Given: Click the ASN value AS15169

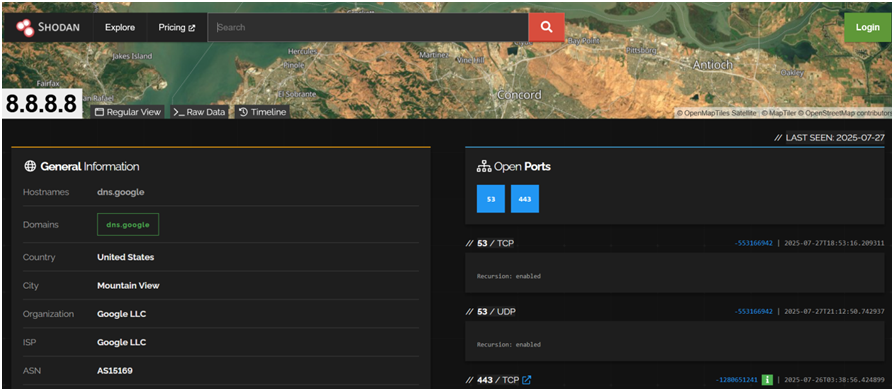Looking at the screenshot, I should click(115, 371).
